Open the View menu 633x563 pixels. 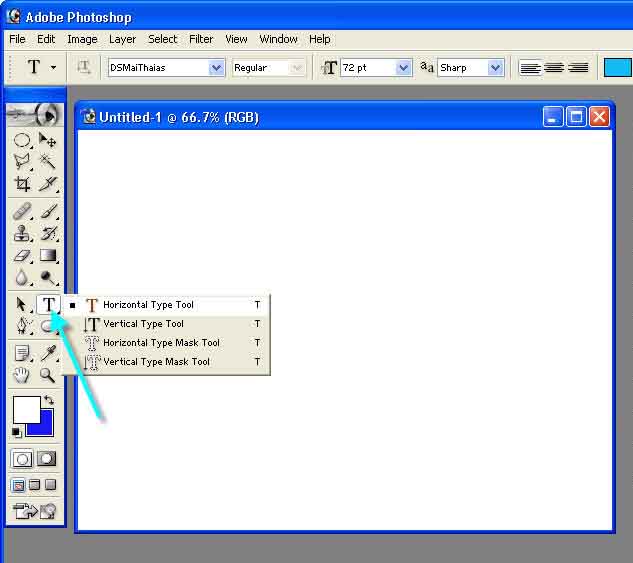[236, 39]
